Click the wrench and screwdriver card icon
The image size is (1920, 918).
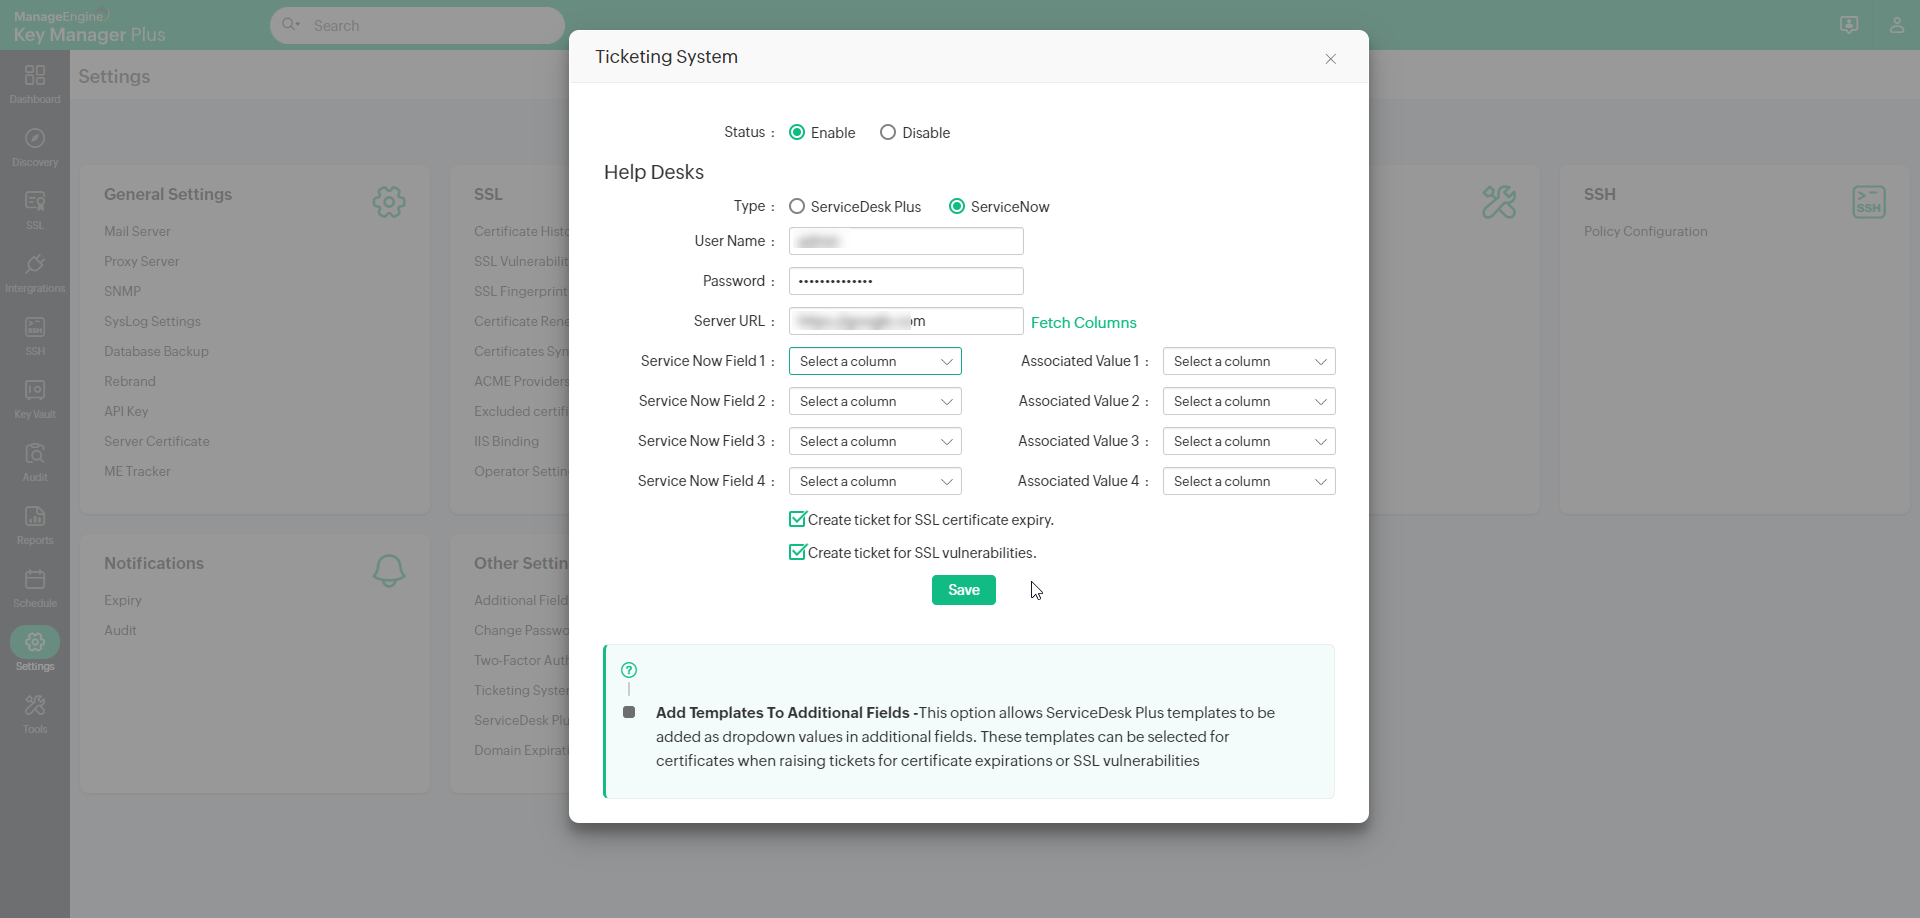[1499, 202]
